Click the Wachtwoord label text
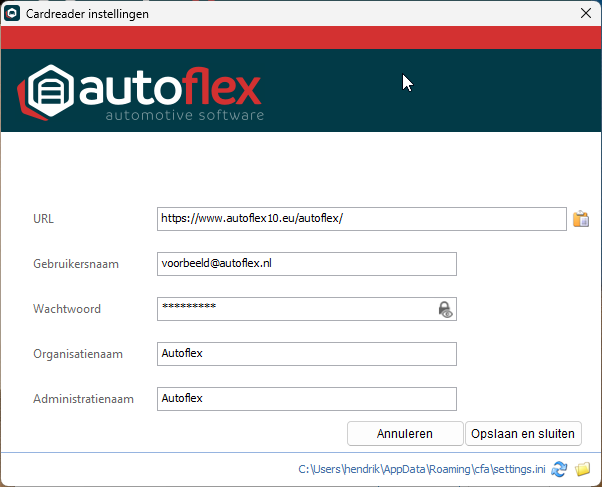This screenshot has width=602, height=487. tap(67, 309)
